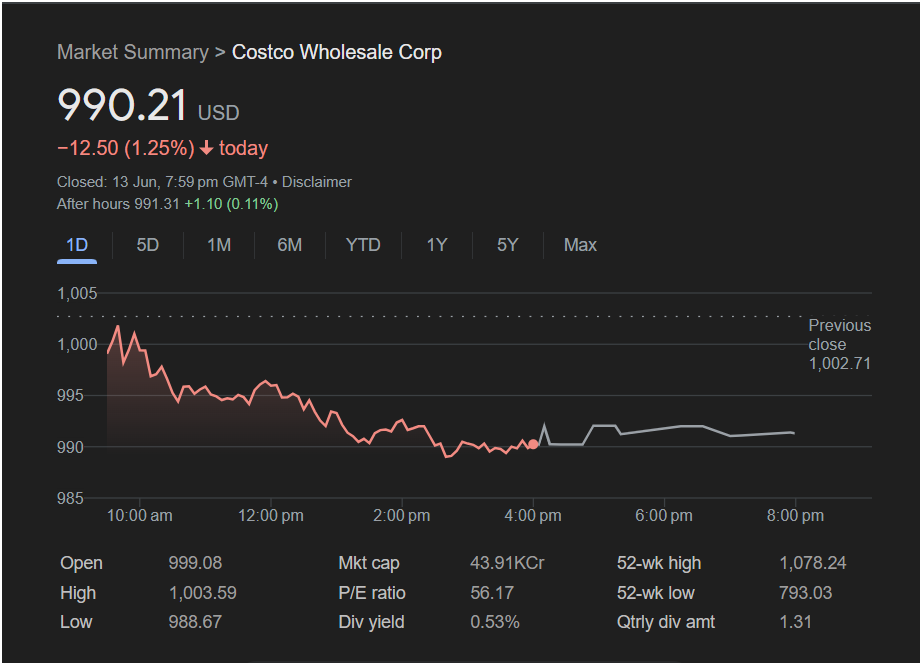
Task: Click the Qtrly div amt label
Action: pos(666,622)
